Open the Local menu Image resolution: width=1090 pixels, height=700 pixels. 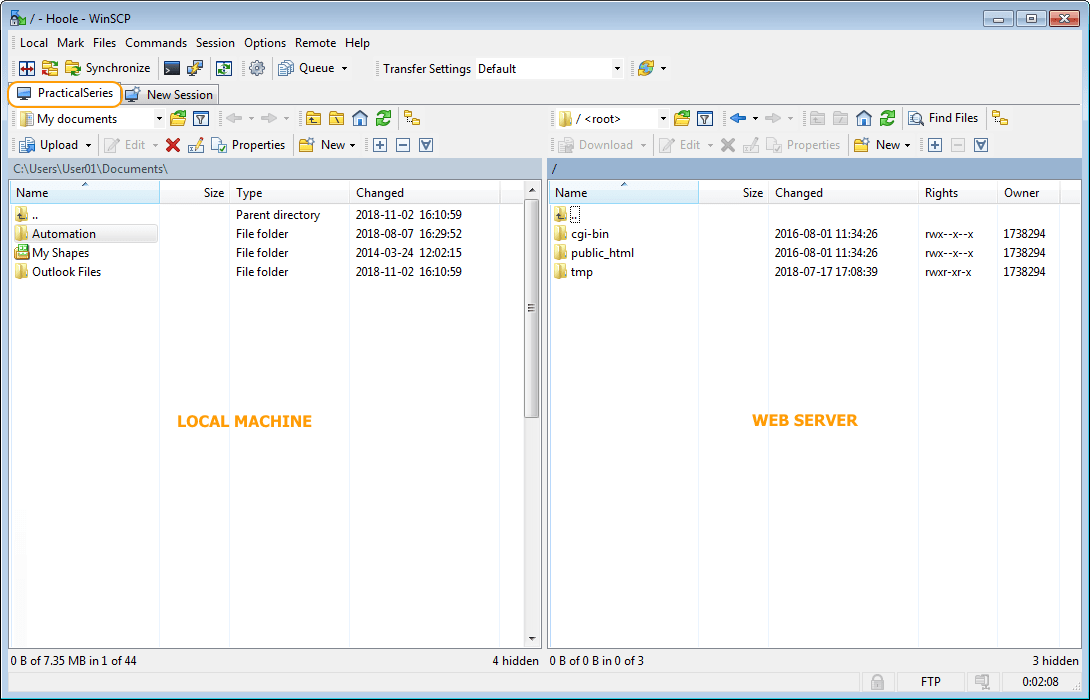click(x=33, y=42)
